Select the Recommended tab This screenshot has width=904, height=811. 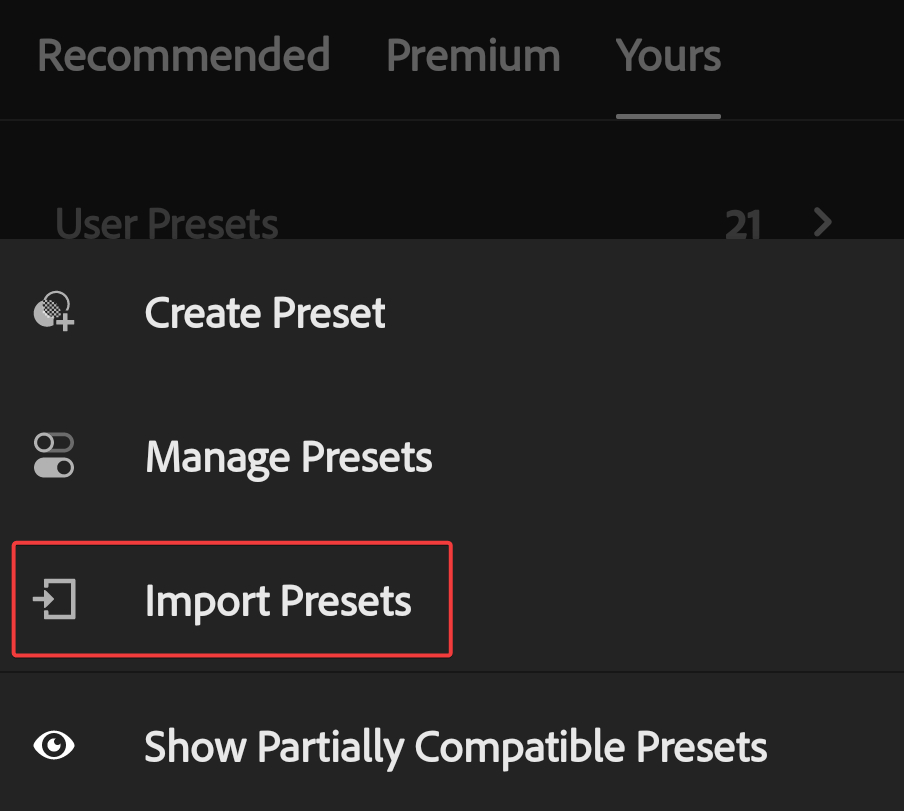[183, 56]
